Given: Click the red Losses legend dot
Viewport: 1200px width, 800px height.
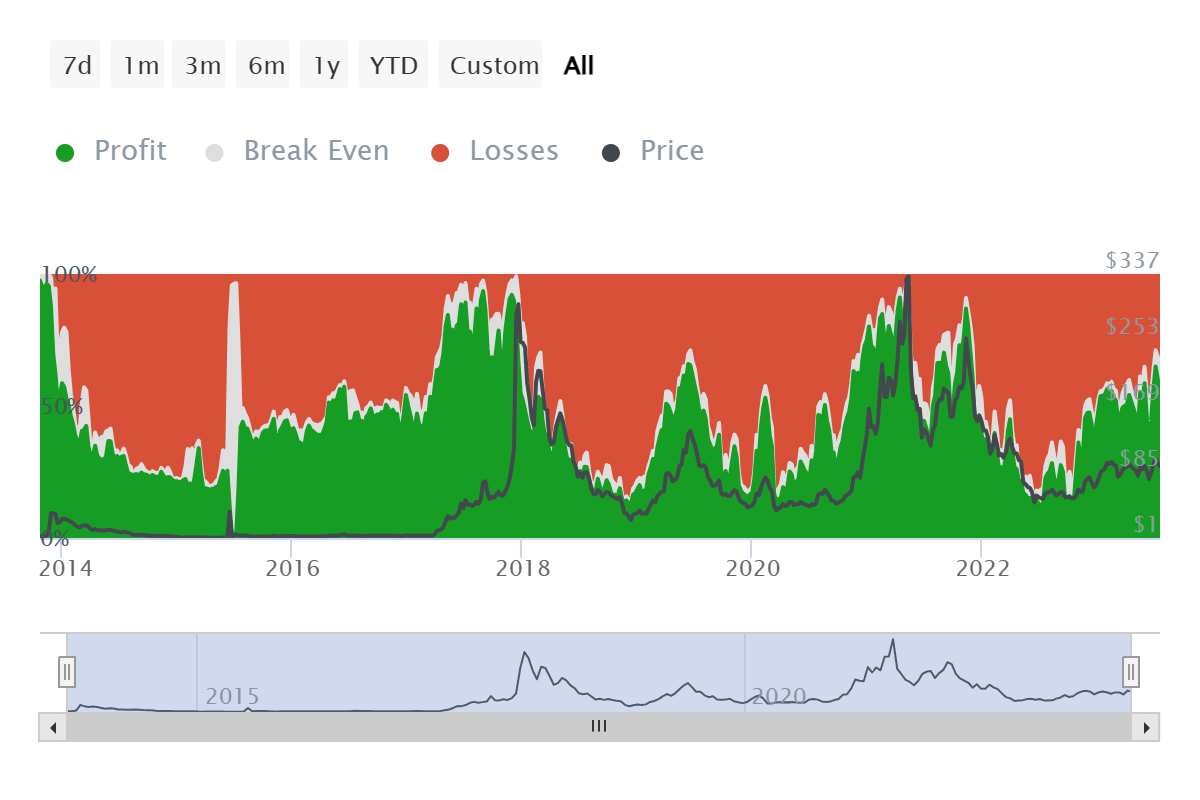Looking at the screenshot, I should point(441,150).
